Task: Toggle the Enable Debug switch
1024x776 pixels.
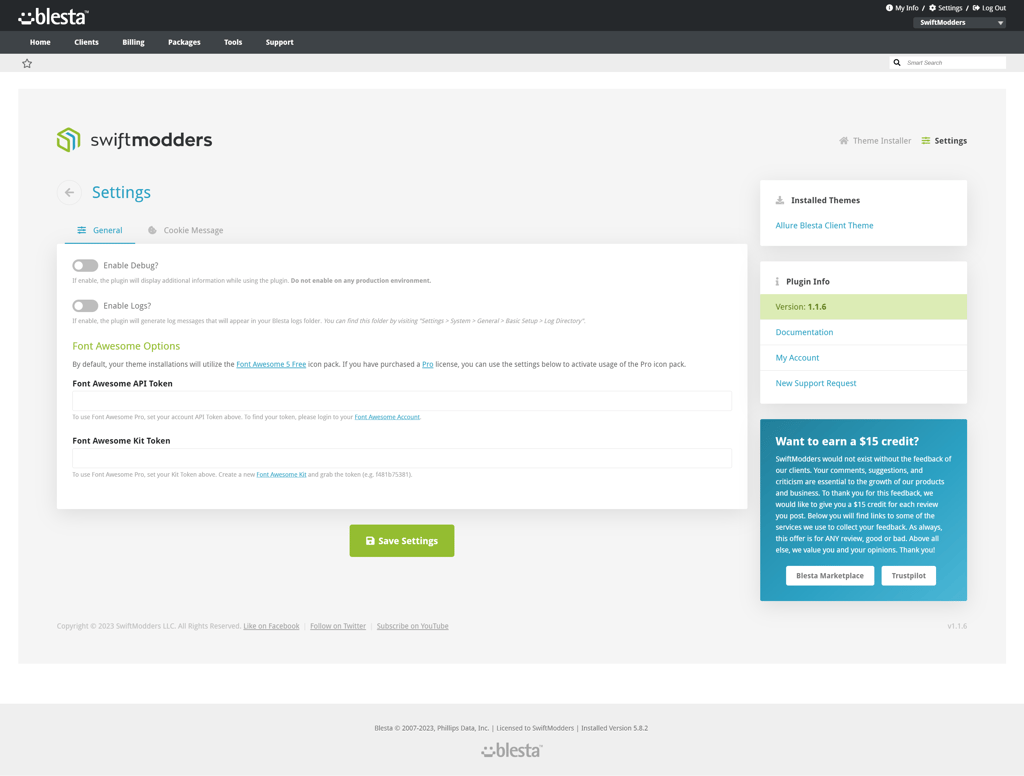Action: [85, 265]
